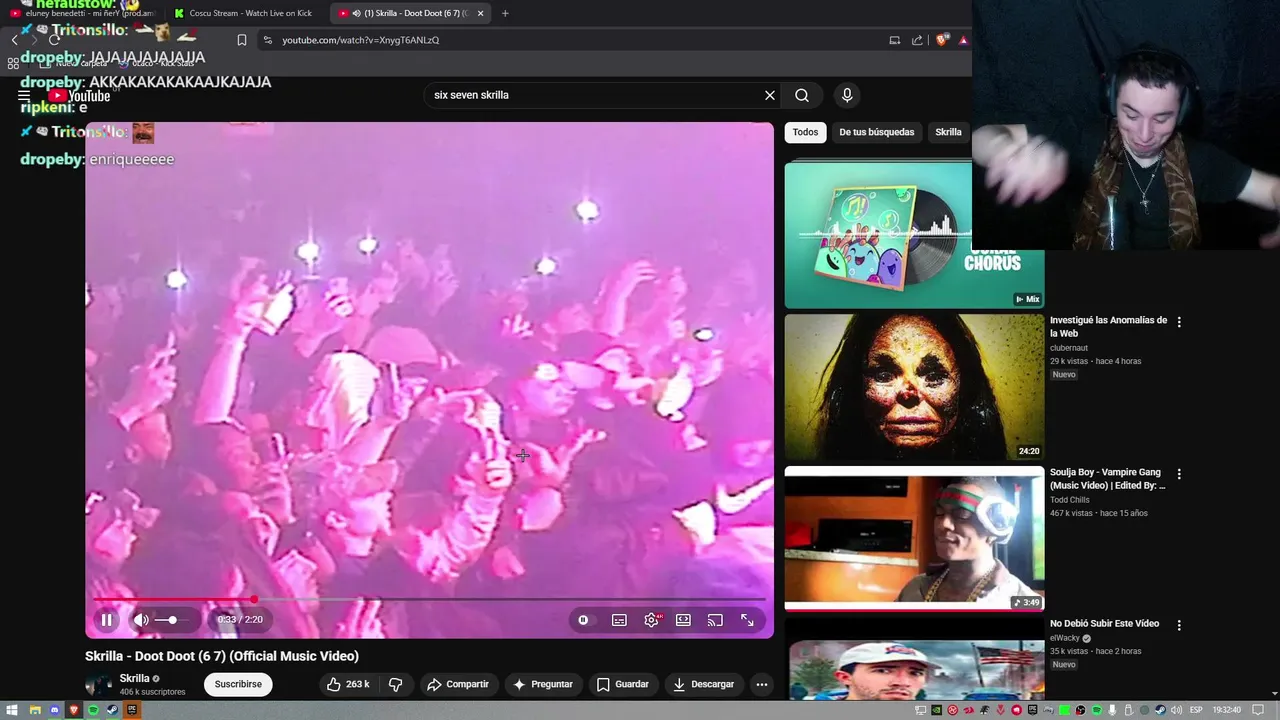Open Spotify from the taskbar

coord(93,710)
